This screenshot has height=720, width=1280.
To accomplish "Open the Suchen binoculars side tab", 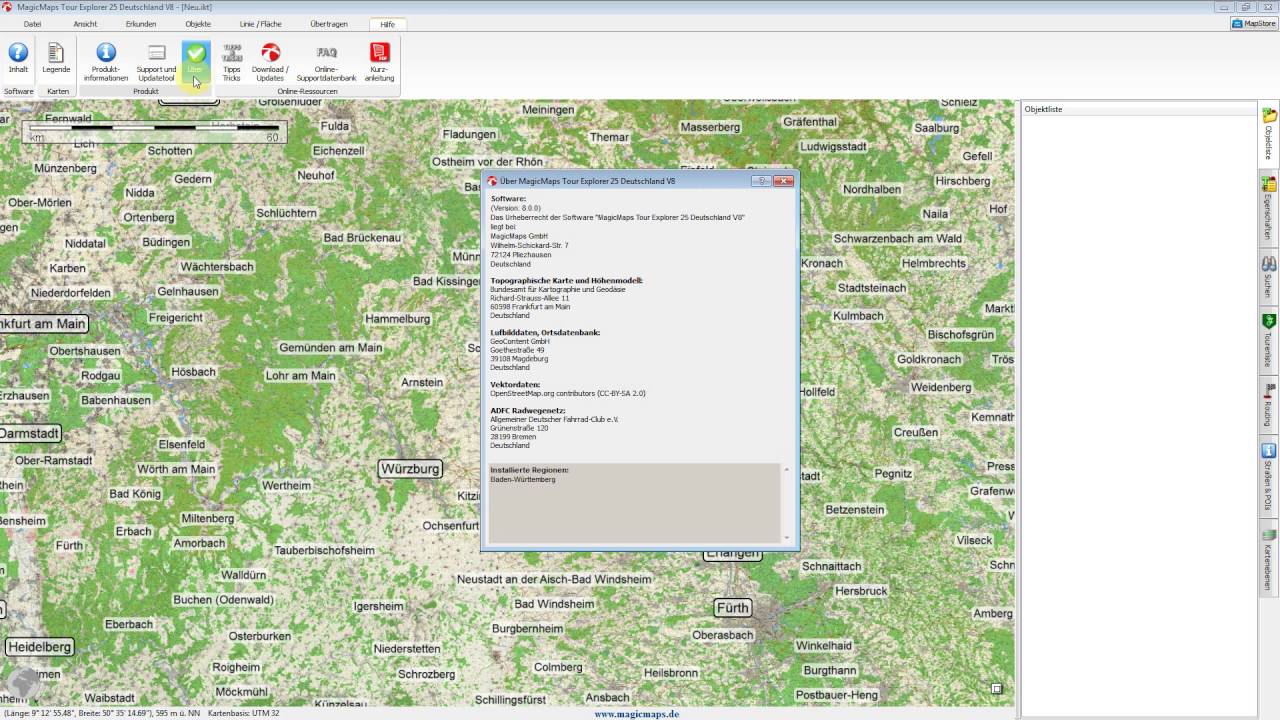I will (x=1269, y=276).
